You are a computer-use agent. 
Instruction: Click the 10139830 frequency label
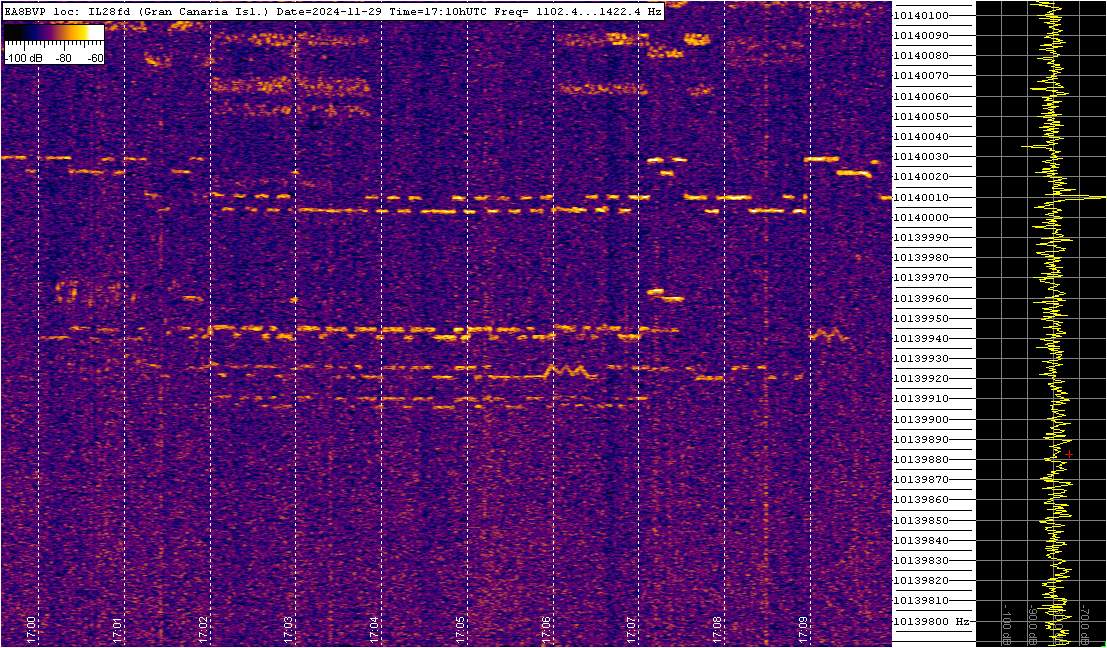(x=921, y=560)
